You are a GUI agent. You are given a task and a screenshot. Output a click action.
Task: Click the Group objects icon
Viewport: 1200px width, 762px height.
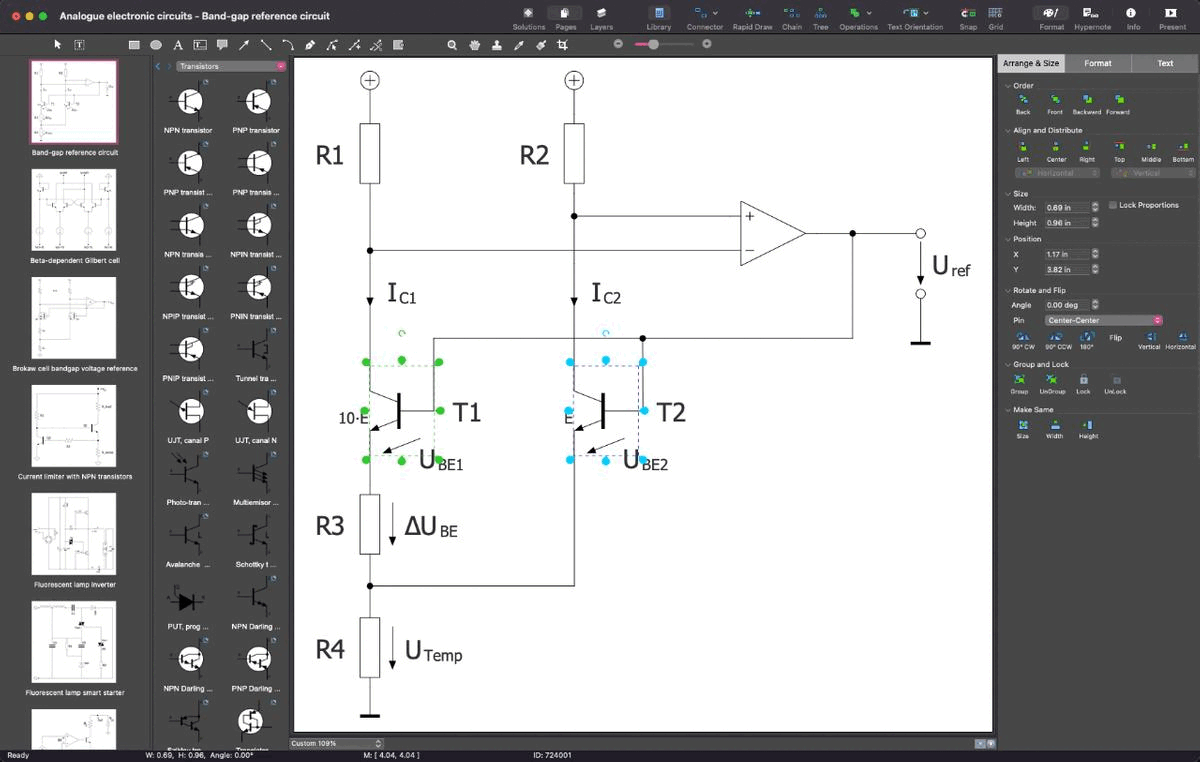1021,380
